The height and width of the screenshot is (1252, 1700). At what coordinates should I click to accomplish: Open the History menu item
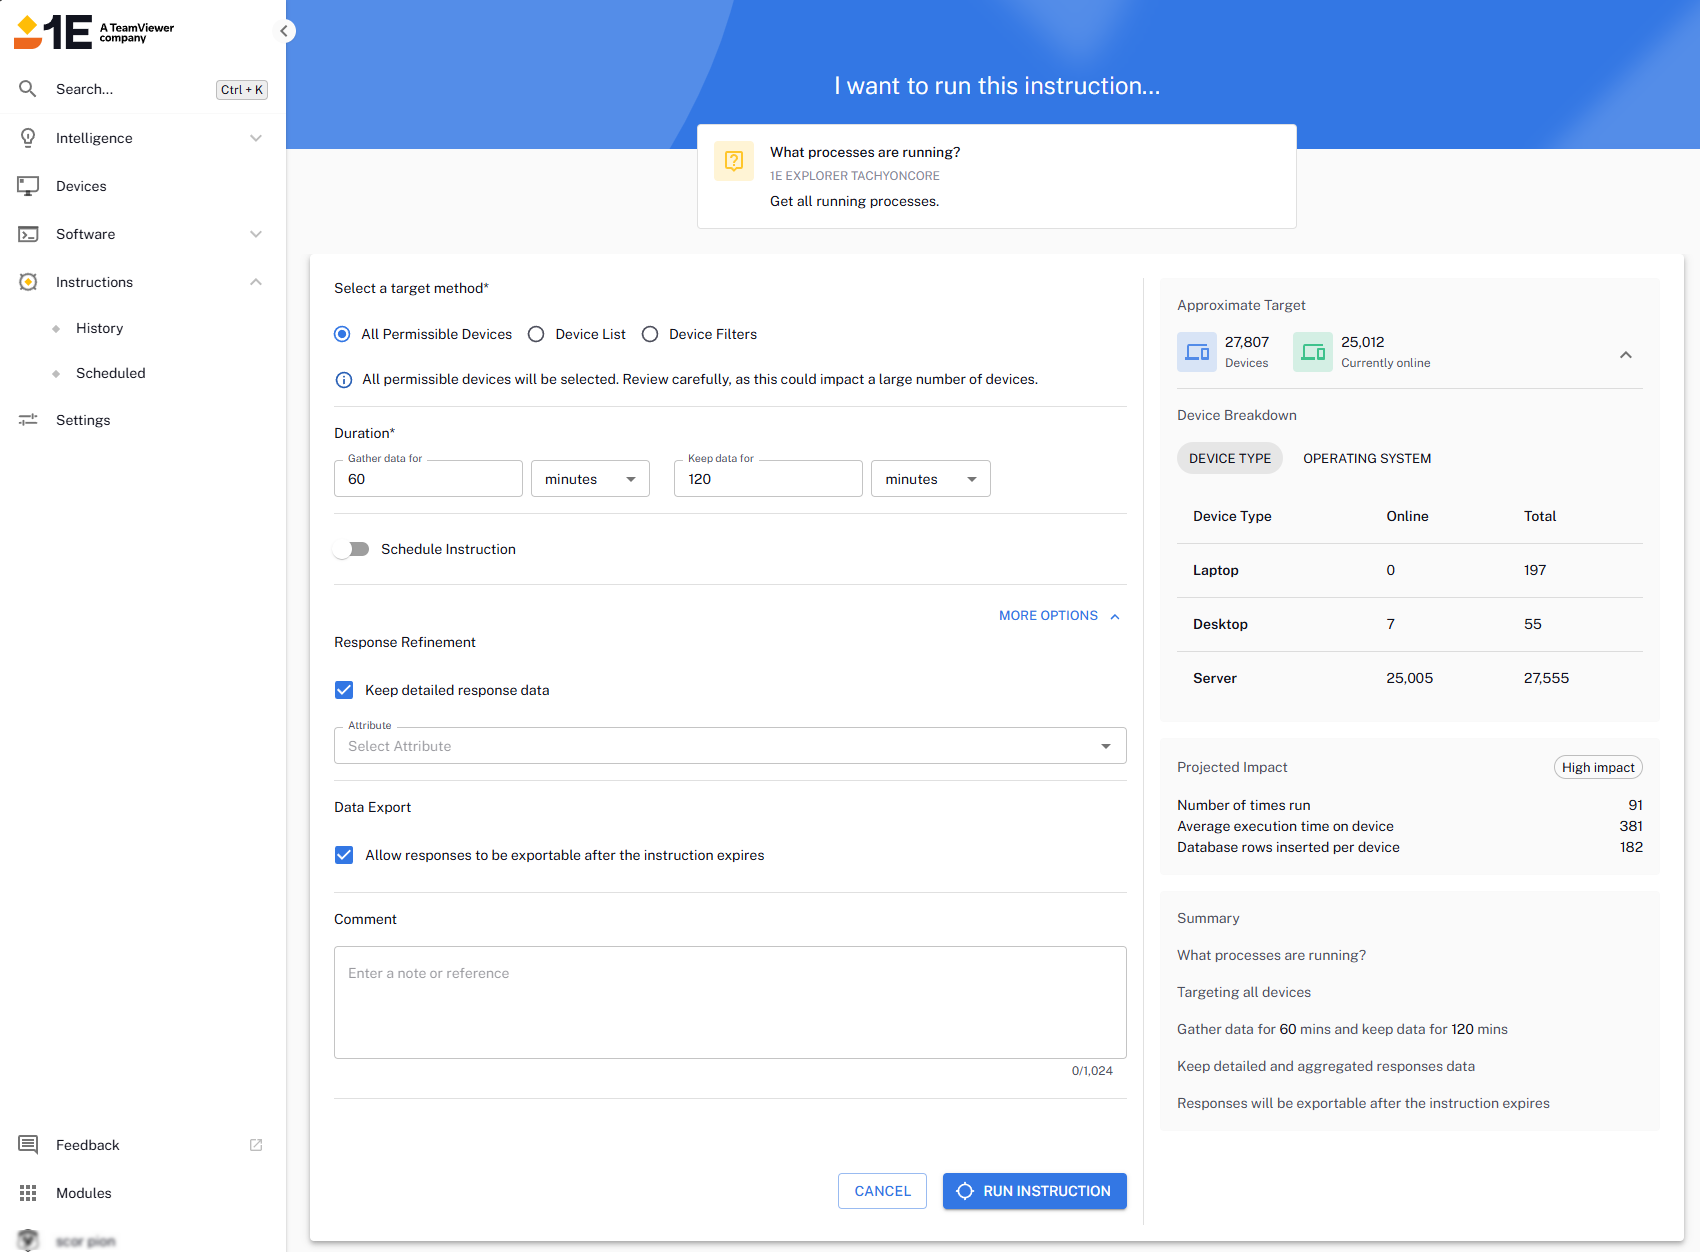[x=99, y=328]
